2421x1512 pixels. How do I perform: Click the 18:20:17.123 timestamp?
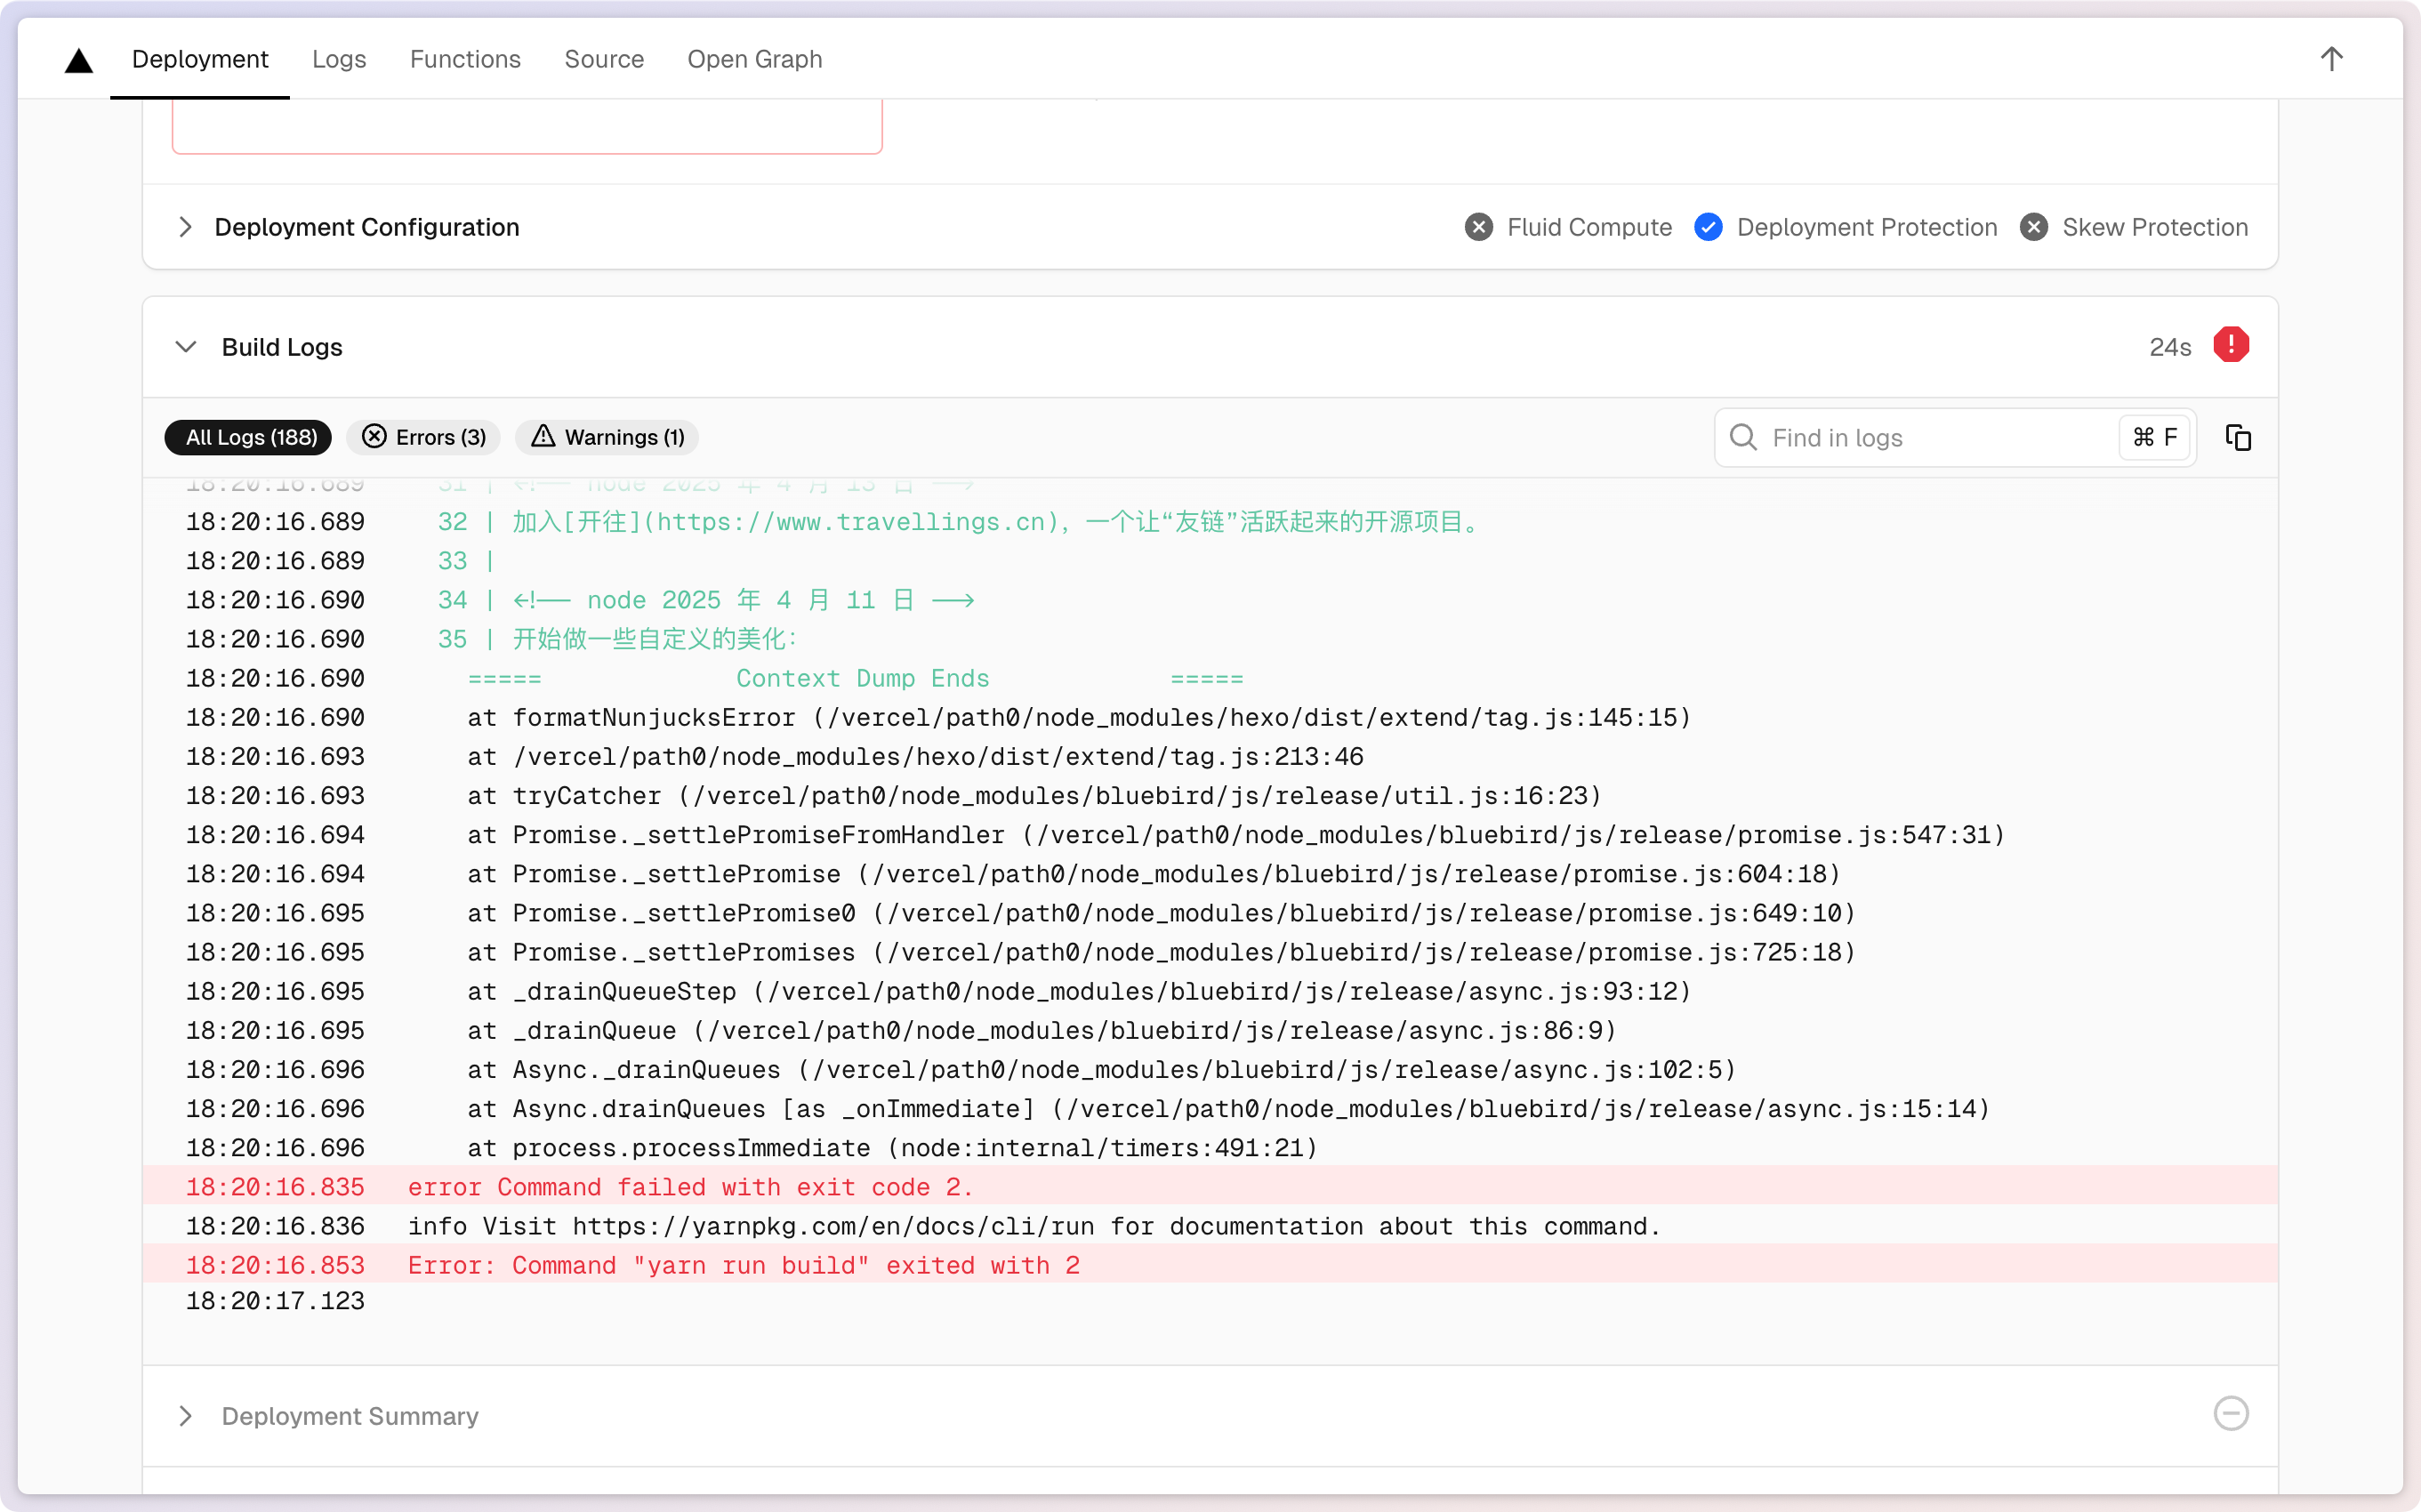point(275,1301)
